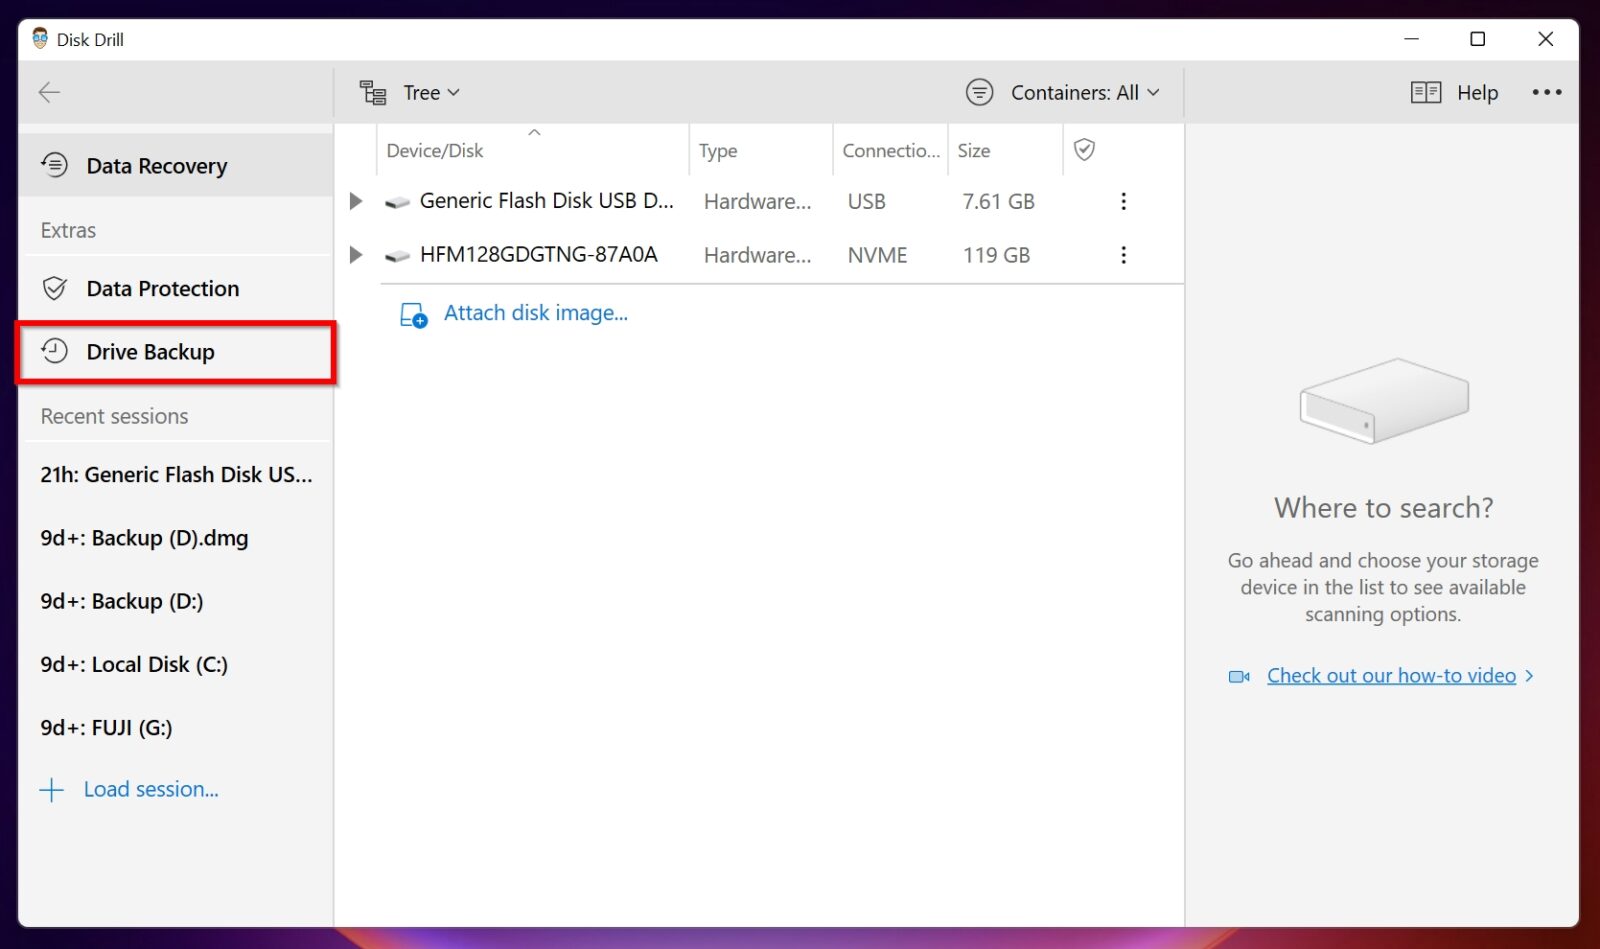The image size is (1600, 949).
Task: Expand the Generic Flash Disk USB entry
Action: (356, 201)
